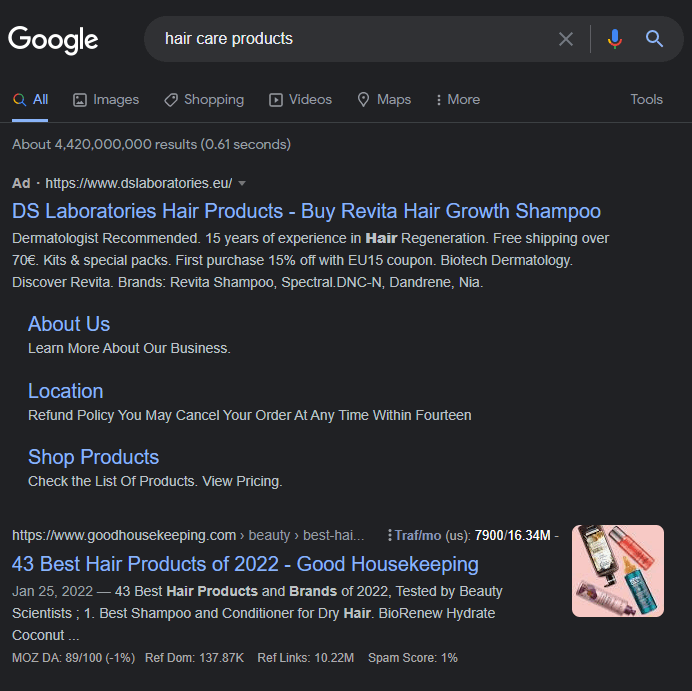Expand the More options menu
692x691 pixels.
pyautogui.click(x=458, y=100)
